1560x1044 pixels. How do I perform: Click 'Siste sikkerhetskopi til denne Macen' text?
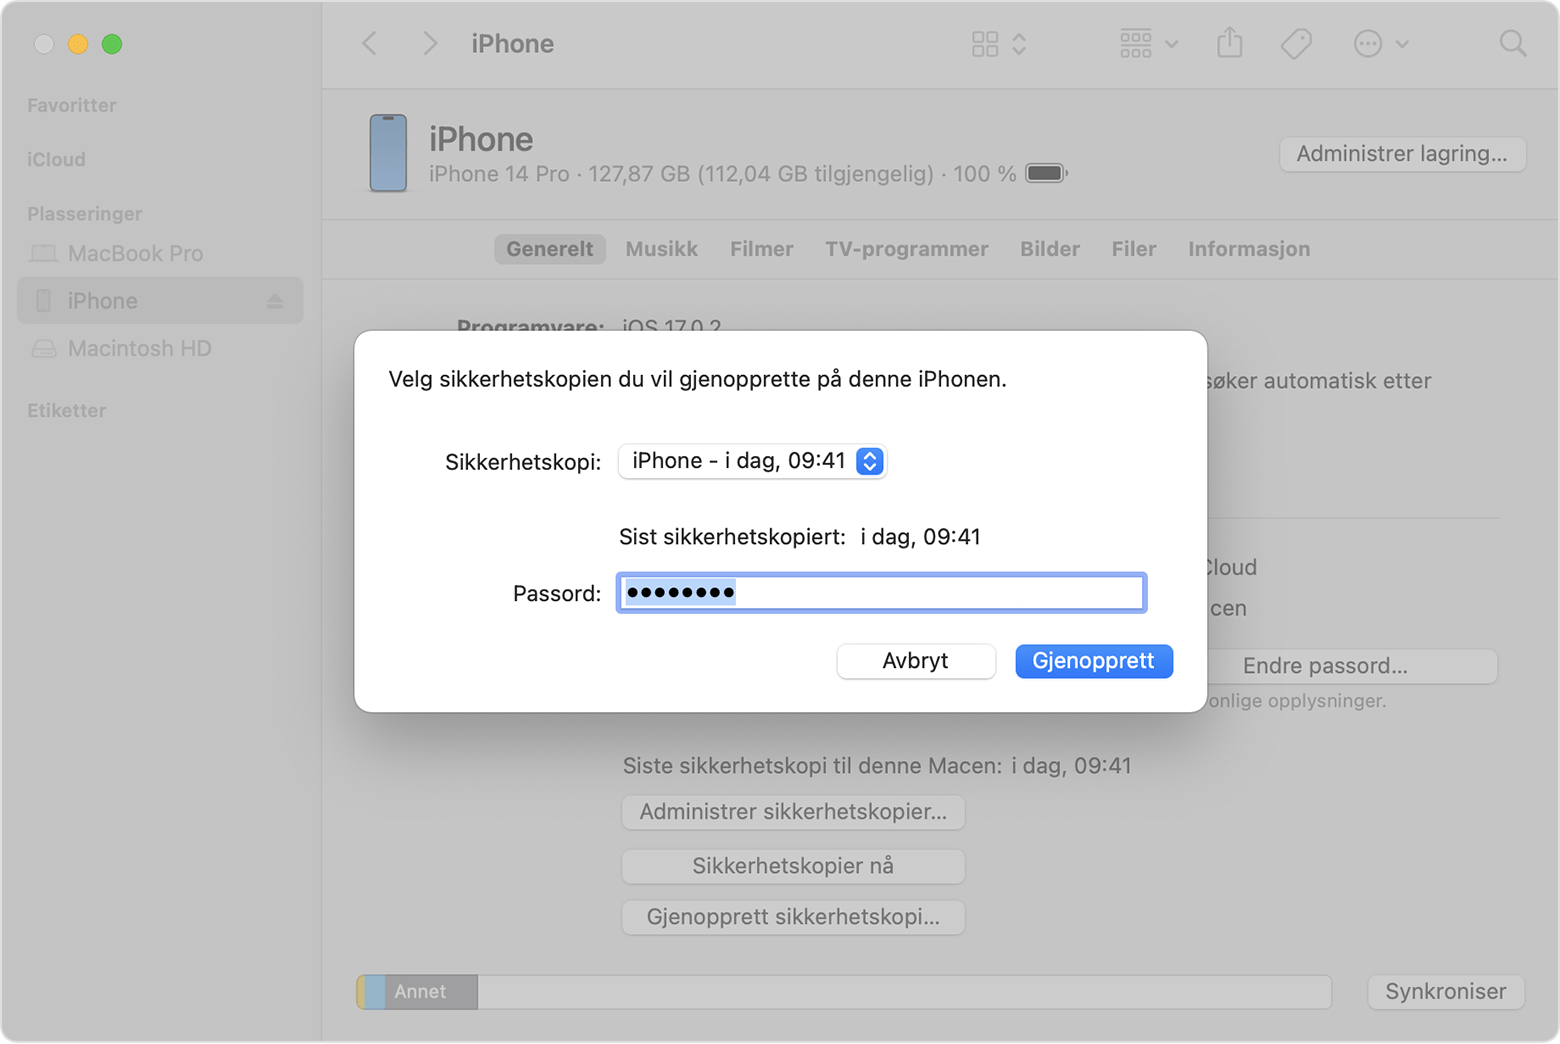(812, 766)
